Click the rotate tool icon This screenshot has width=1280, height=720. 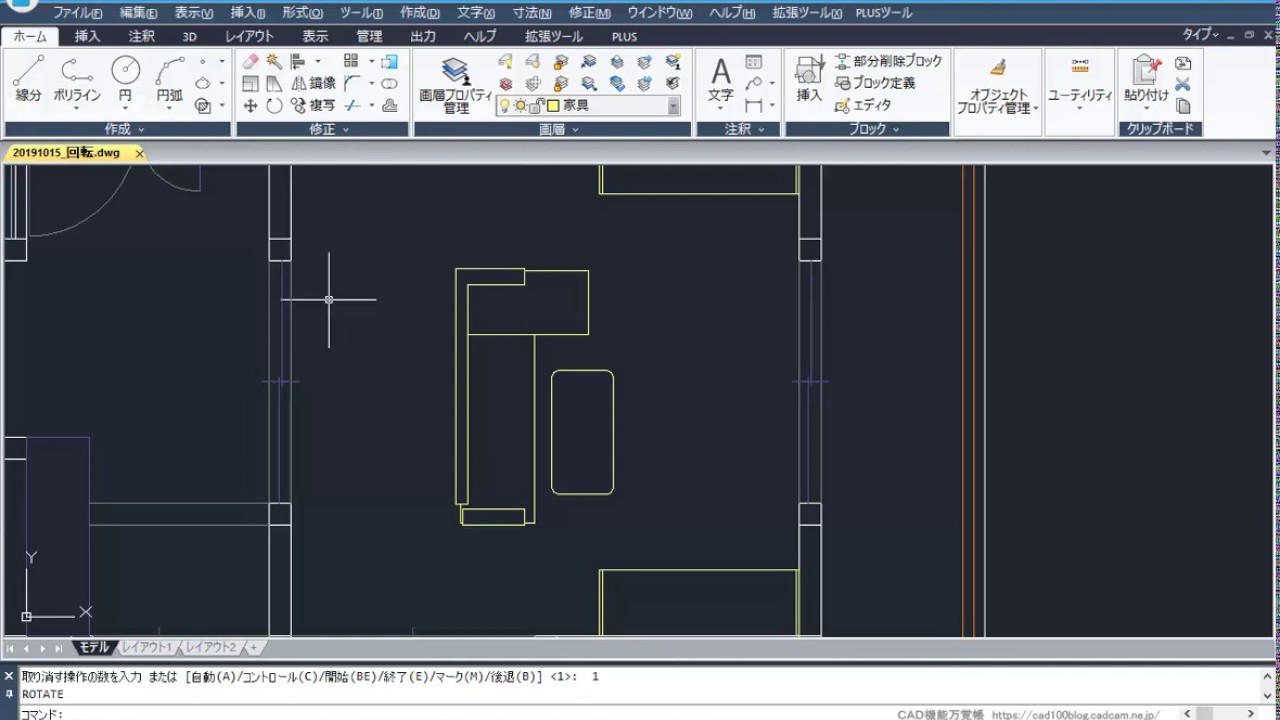point(274,106)
